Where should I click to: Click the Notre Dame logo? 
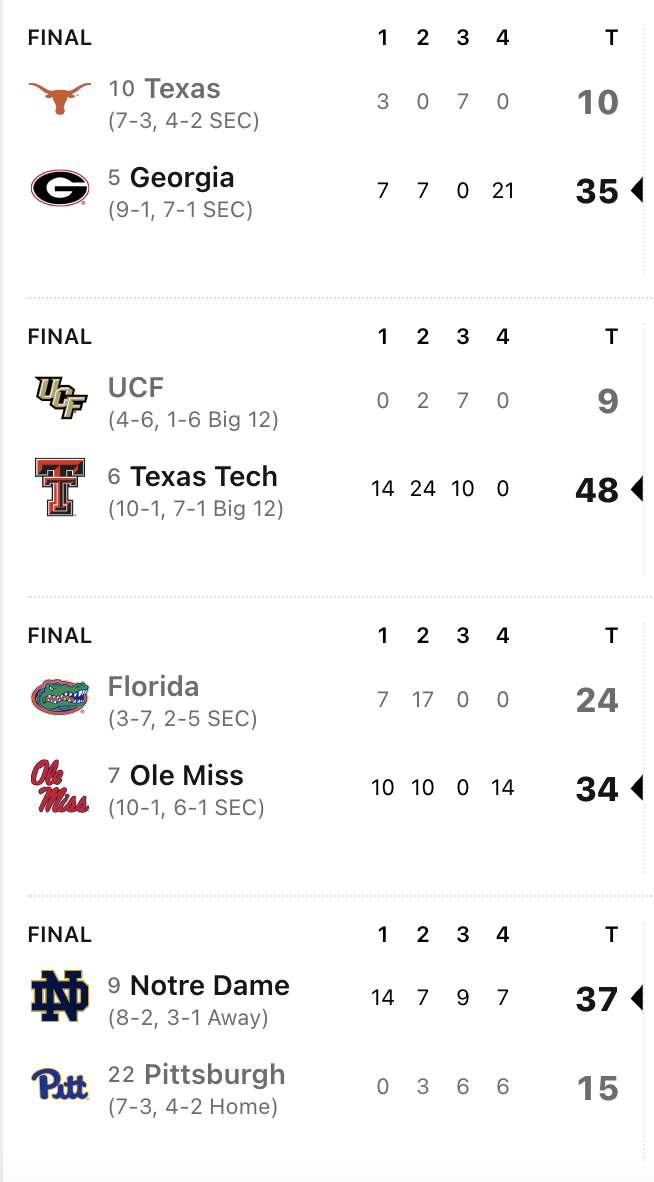60,996
